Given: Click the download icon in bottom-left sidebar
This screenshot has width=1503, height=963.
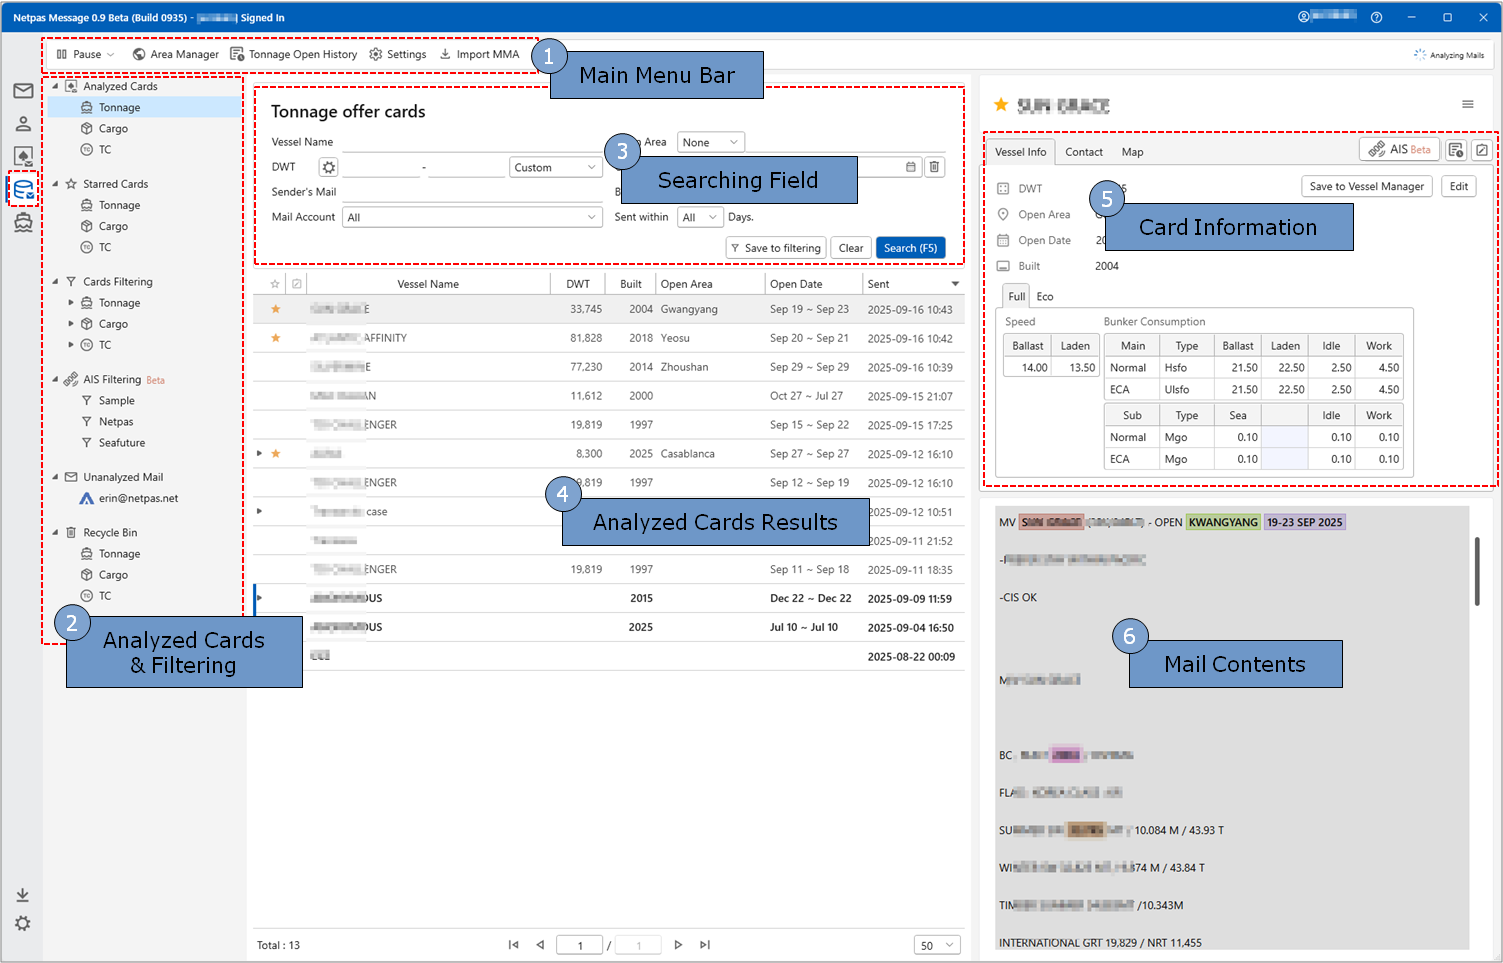Looking at the screenshot, I should tap(22, 895).
